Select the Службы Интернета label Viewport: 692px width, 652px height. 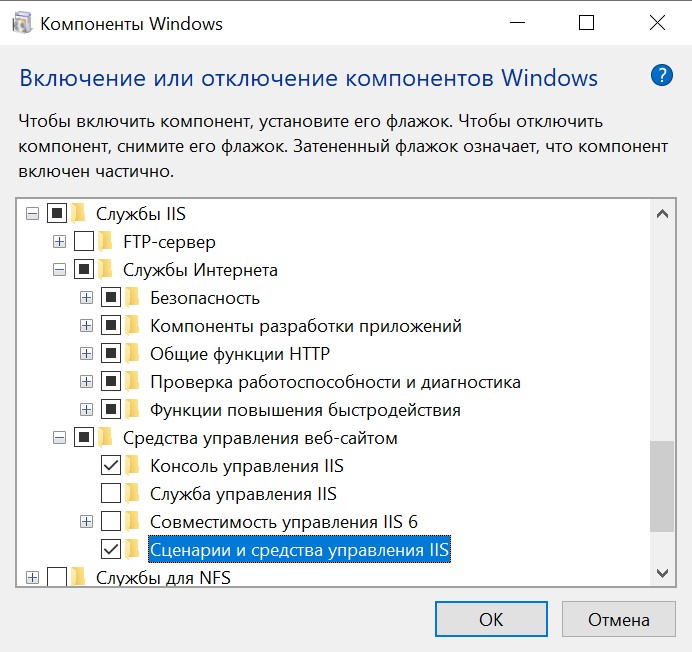200,270
